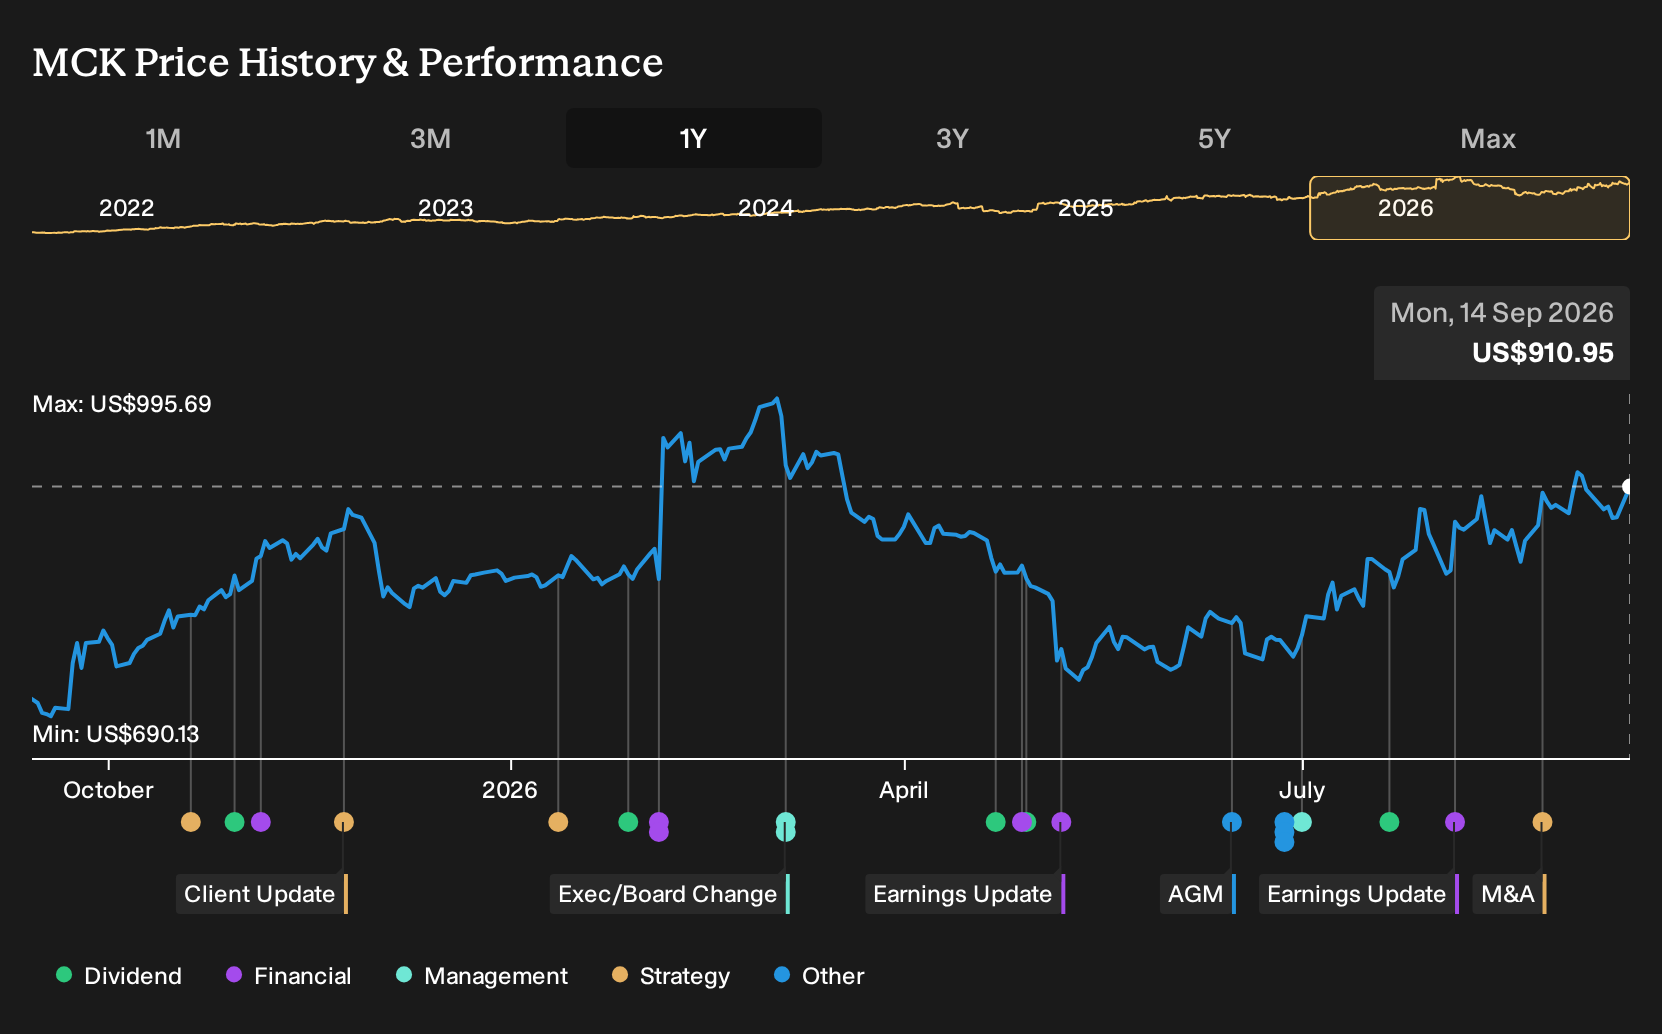The height and width of the screenshot is (1034, 1662).
Task: Open the Earnings Update label after July
Action: click(x=1359, y=894)
